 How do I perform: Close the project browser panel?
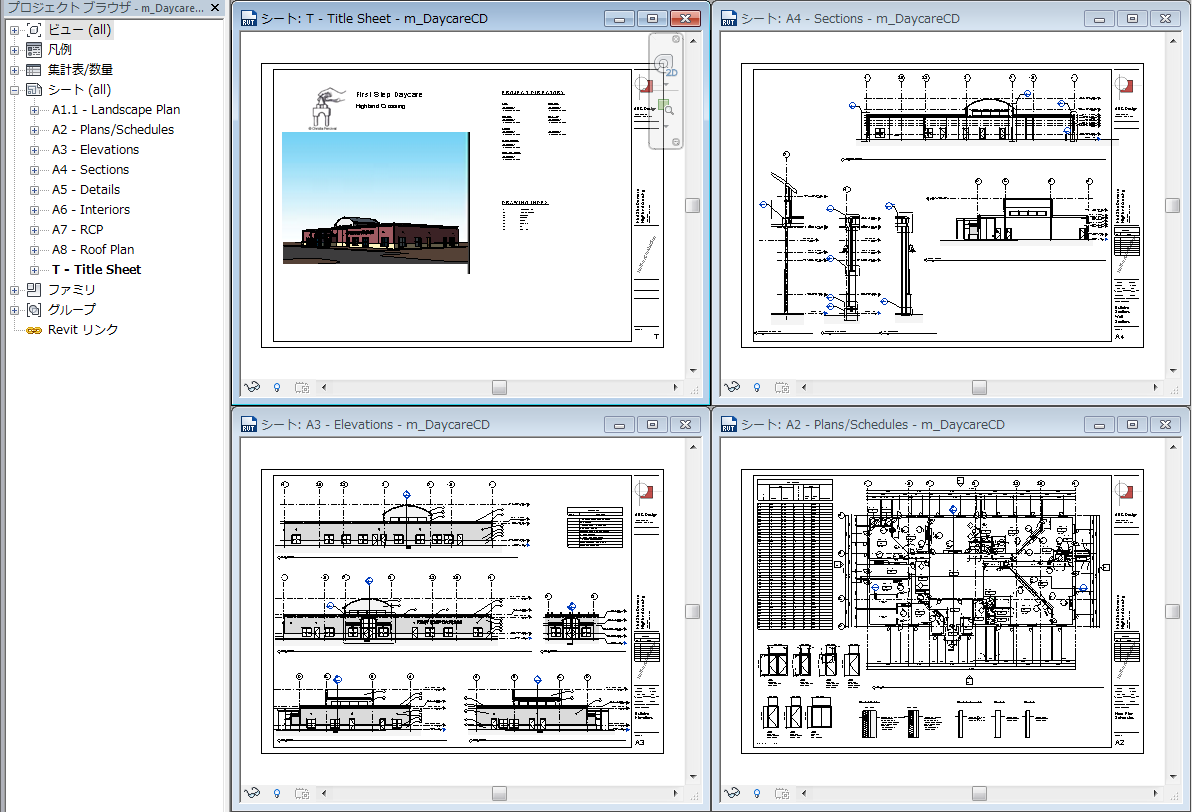pos(215,8)
